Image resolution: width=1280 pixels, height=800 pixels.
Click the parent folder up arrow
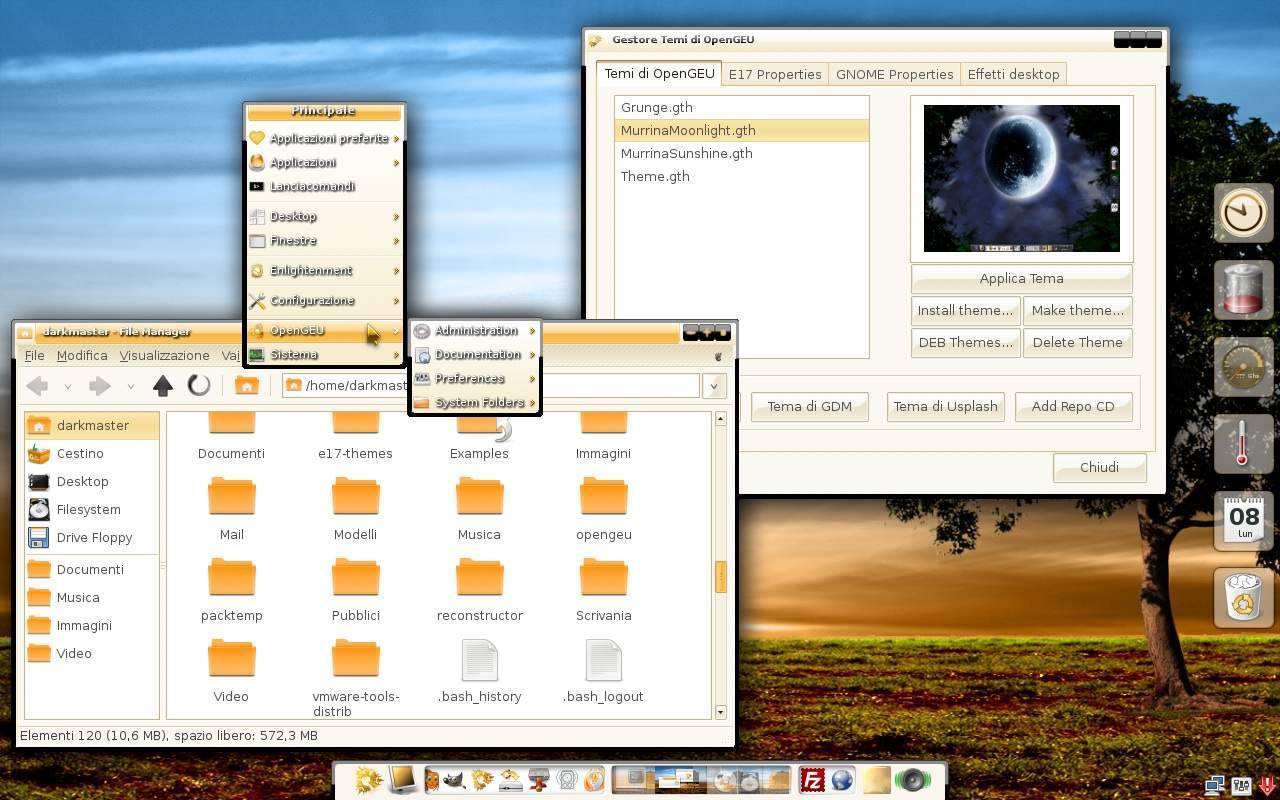[163, 385]
